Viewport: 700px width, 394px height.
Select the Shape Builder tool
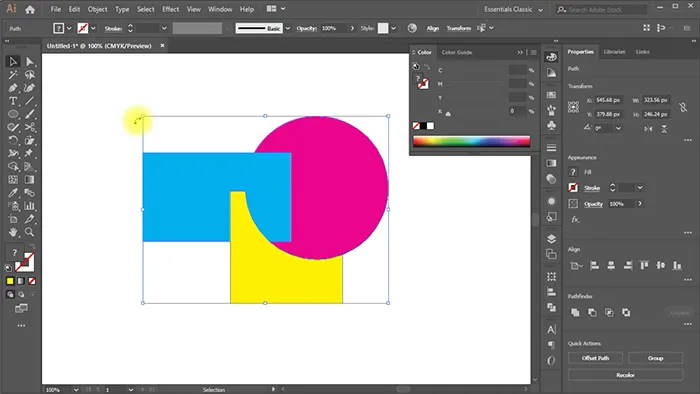tap(13, 166)
